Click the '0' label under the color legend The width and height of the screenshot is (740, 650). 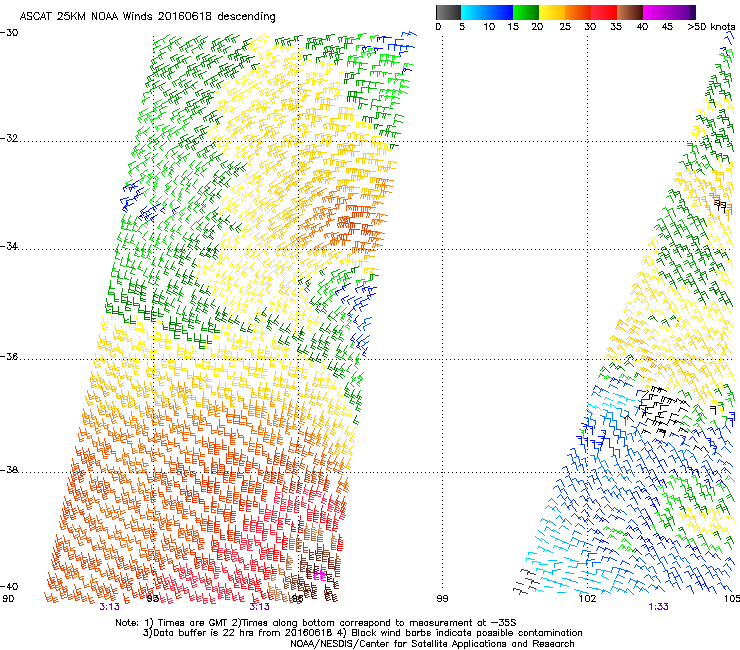tap(438, 27)
